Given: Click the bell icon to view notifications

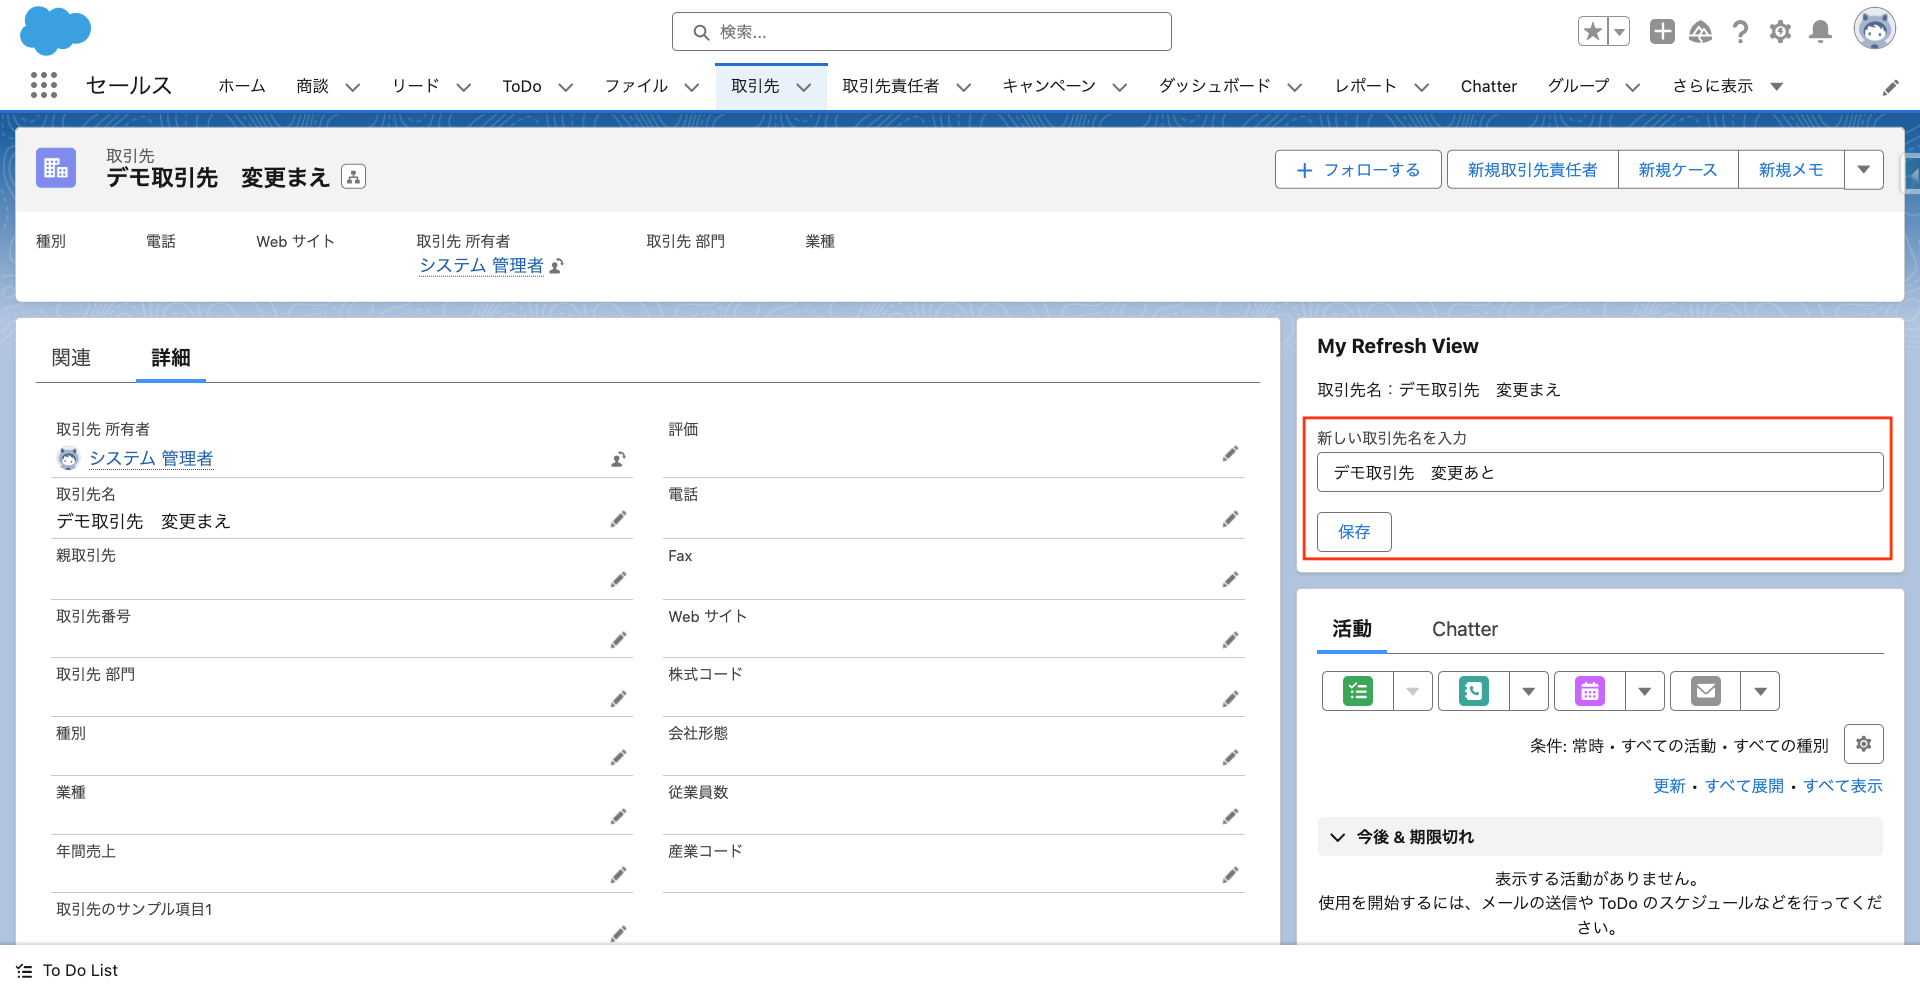Looking at the screenshot, I should 1820,31.
